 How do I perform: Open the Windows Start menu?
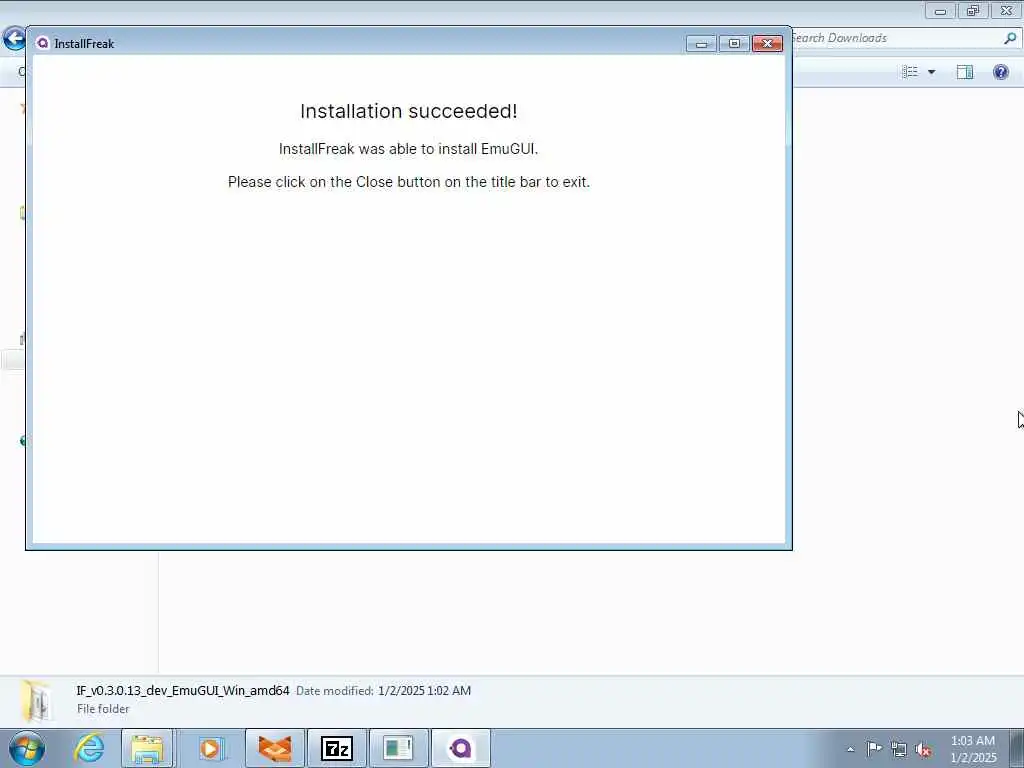pos(27,748)
